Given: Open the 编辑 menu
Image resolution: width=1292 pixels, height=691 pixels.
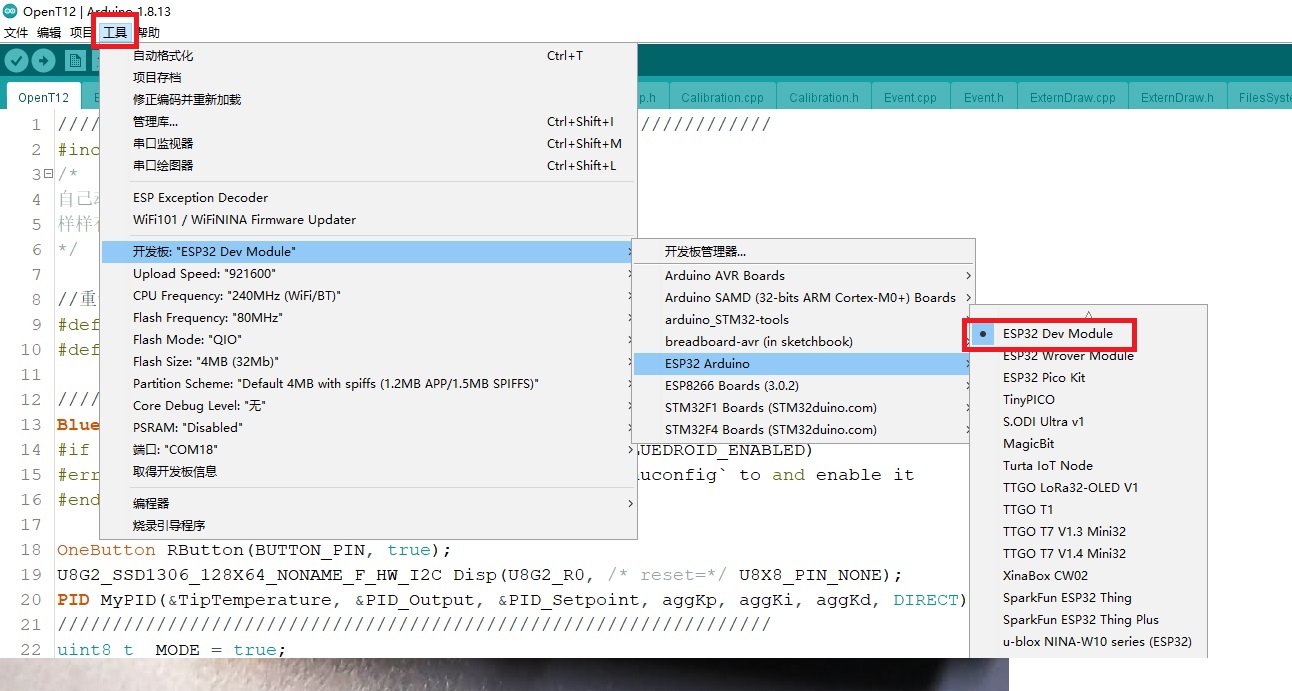Looking at the screenshot, I should [49, 32].
